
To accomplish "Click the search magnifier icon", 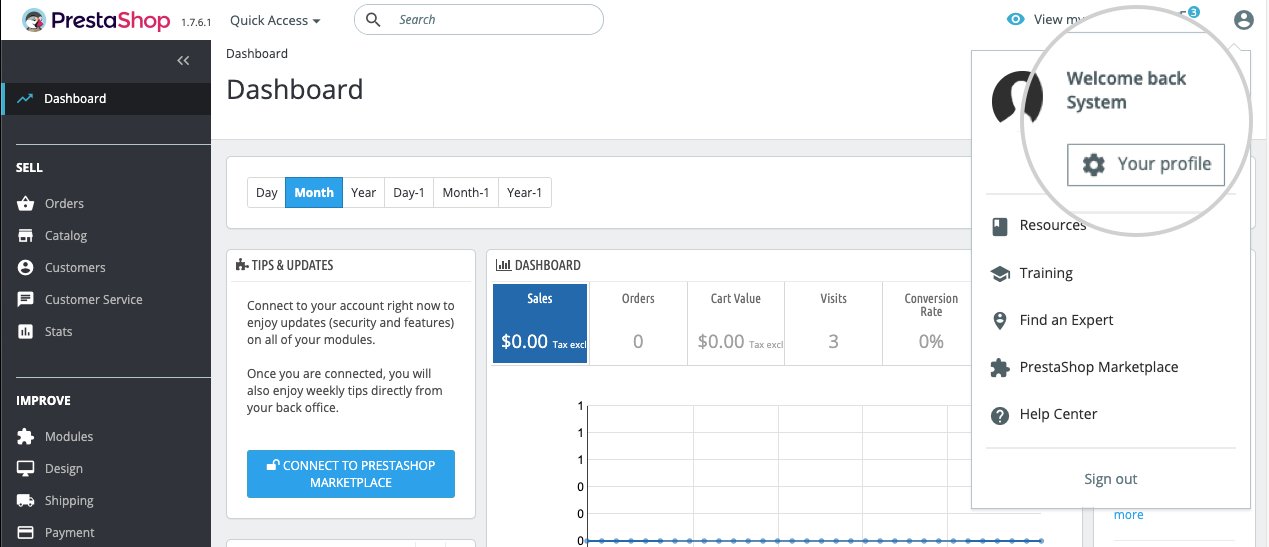I will click(373, 19).
